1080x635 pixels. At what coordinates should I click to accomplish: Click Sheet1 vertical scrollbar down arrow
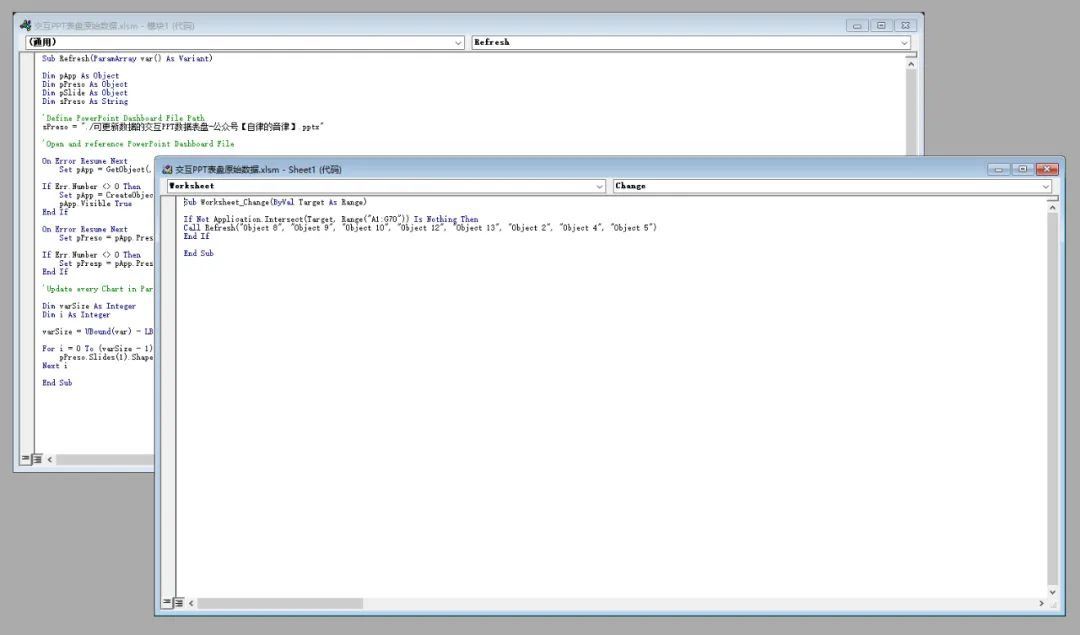(x=1051, y=591)
